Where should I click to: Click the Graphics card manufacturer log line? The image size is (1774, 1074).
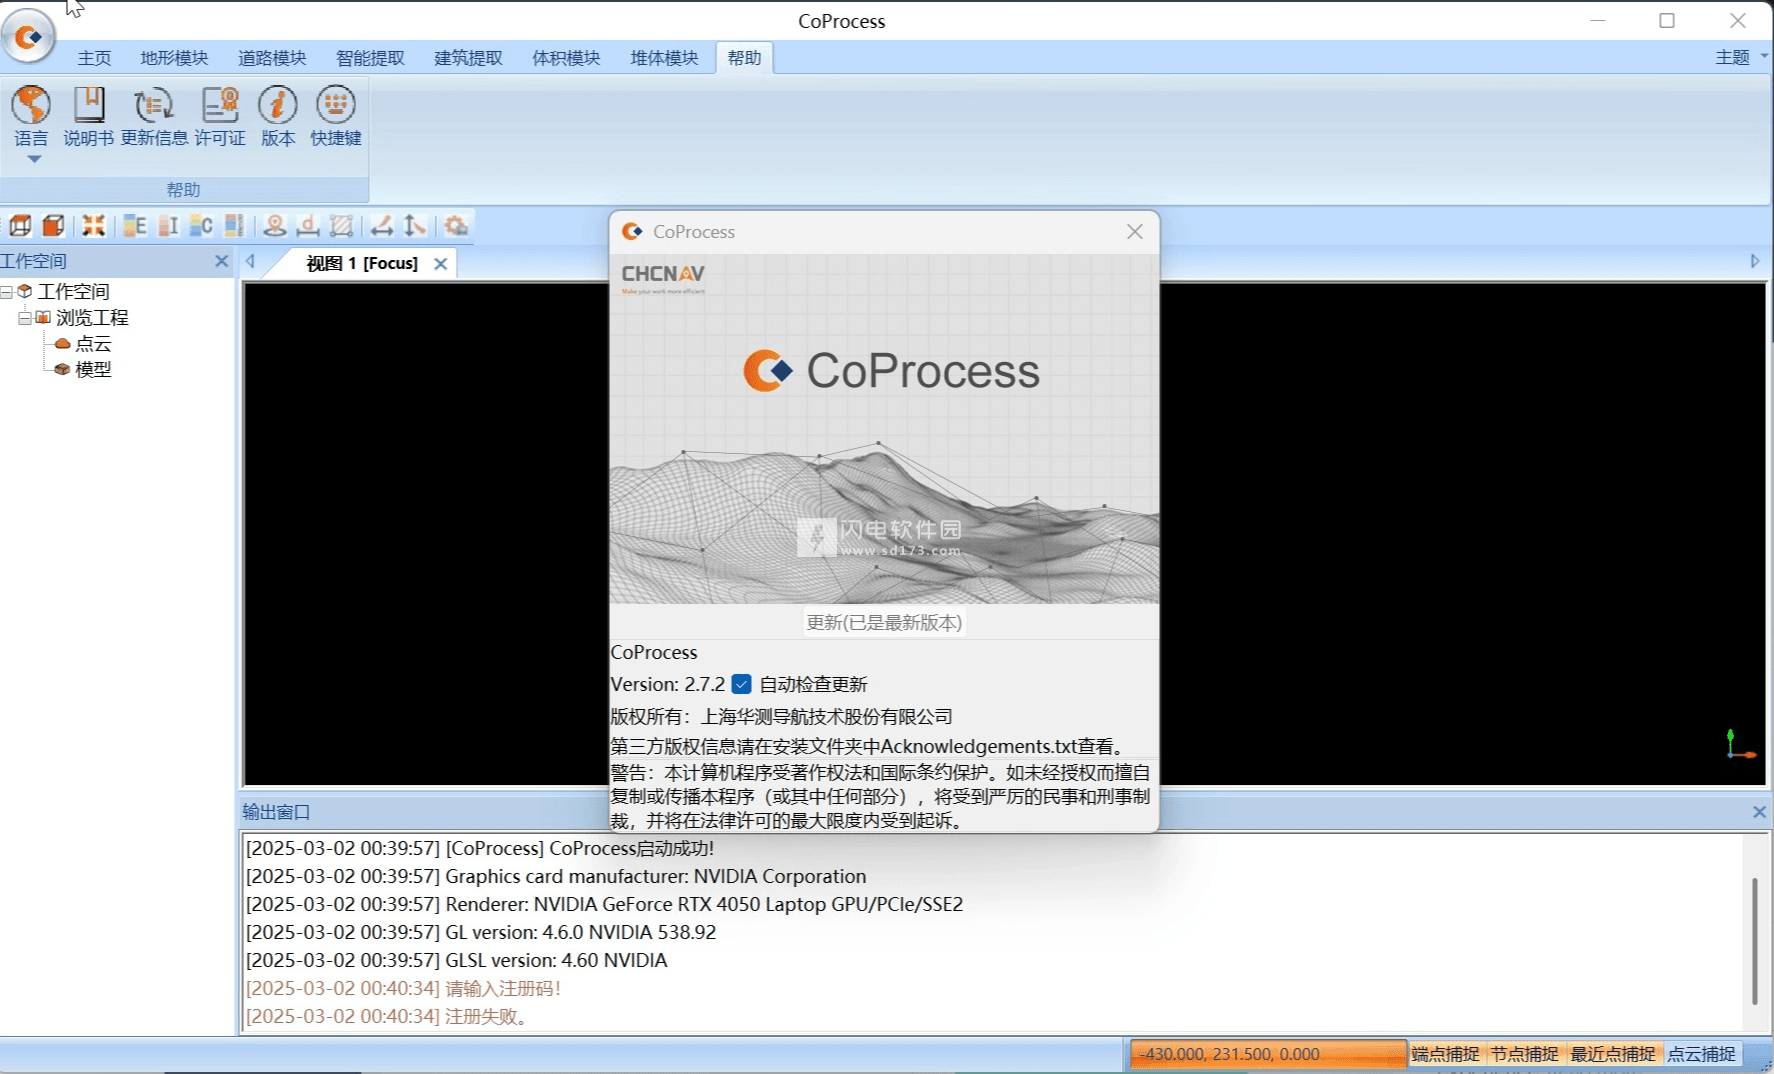(556, 876)
